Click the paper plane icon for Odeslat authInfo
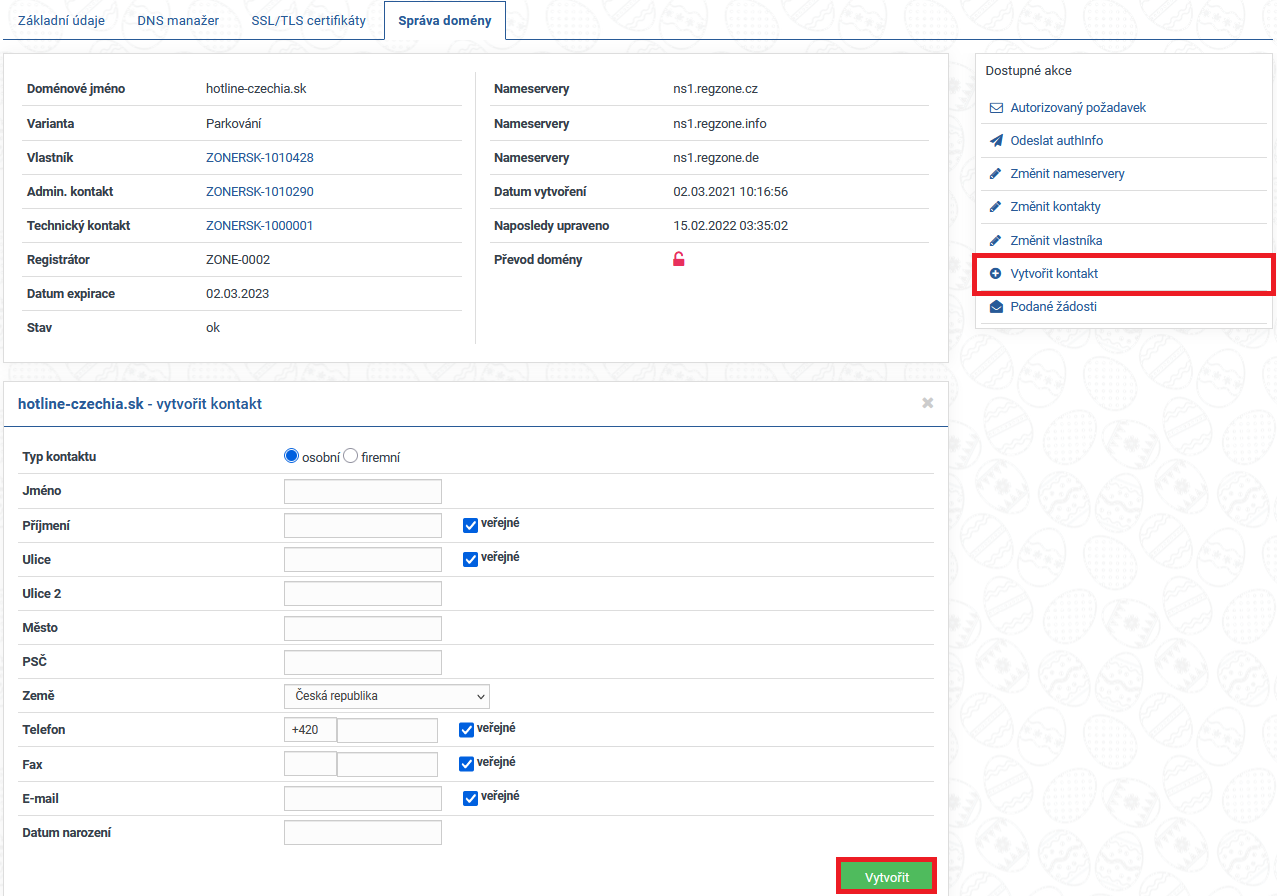The height and width of the screenshot is (896, 1277). tap(996, 141)
